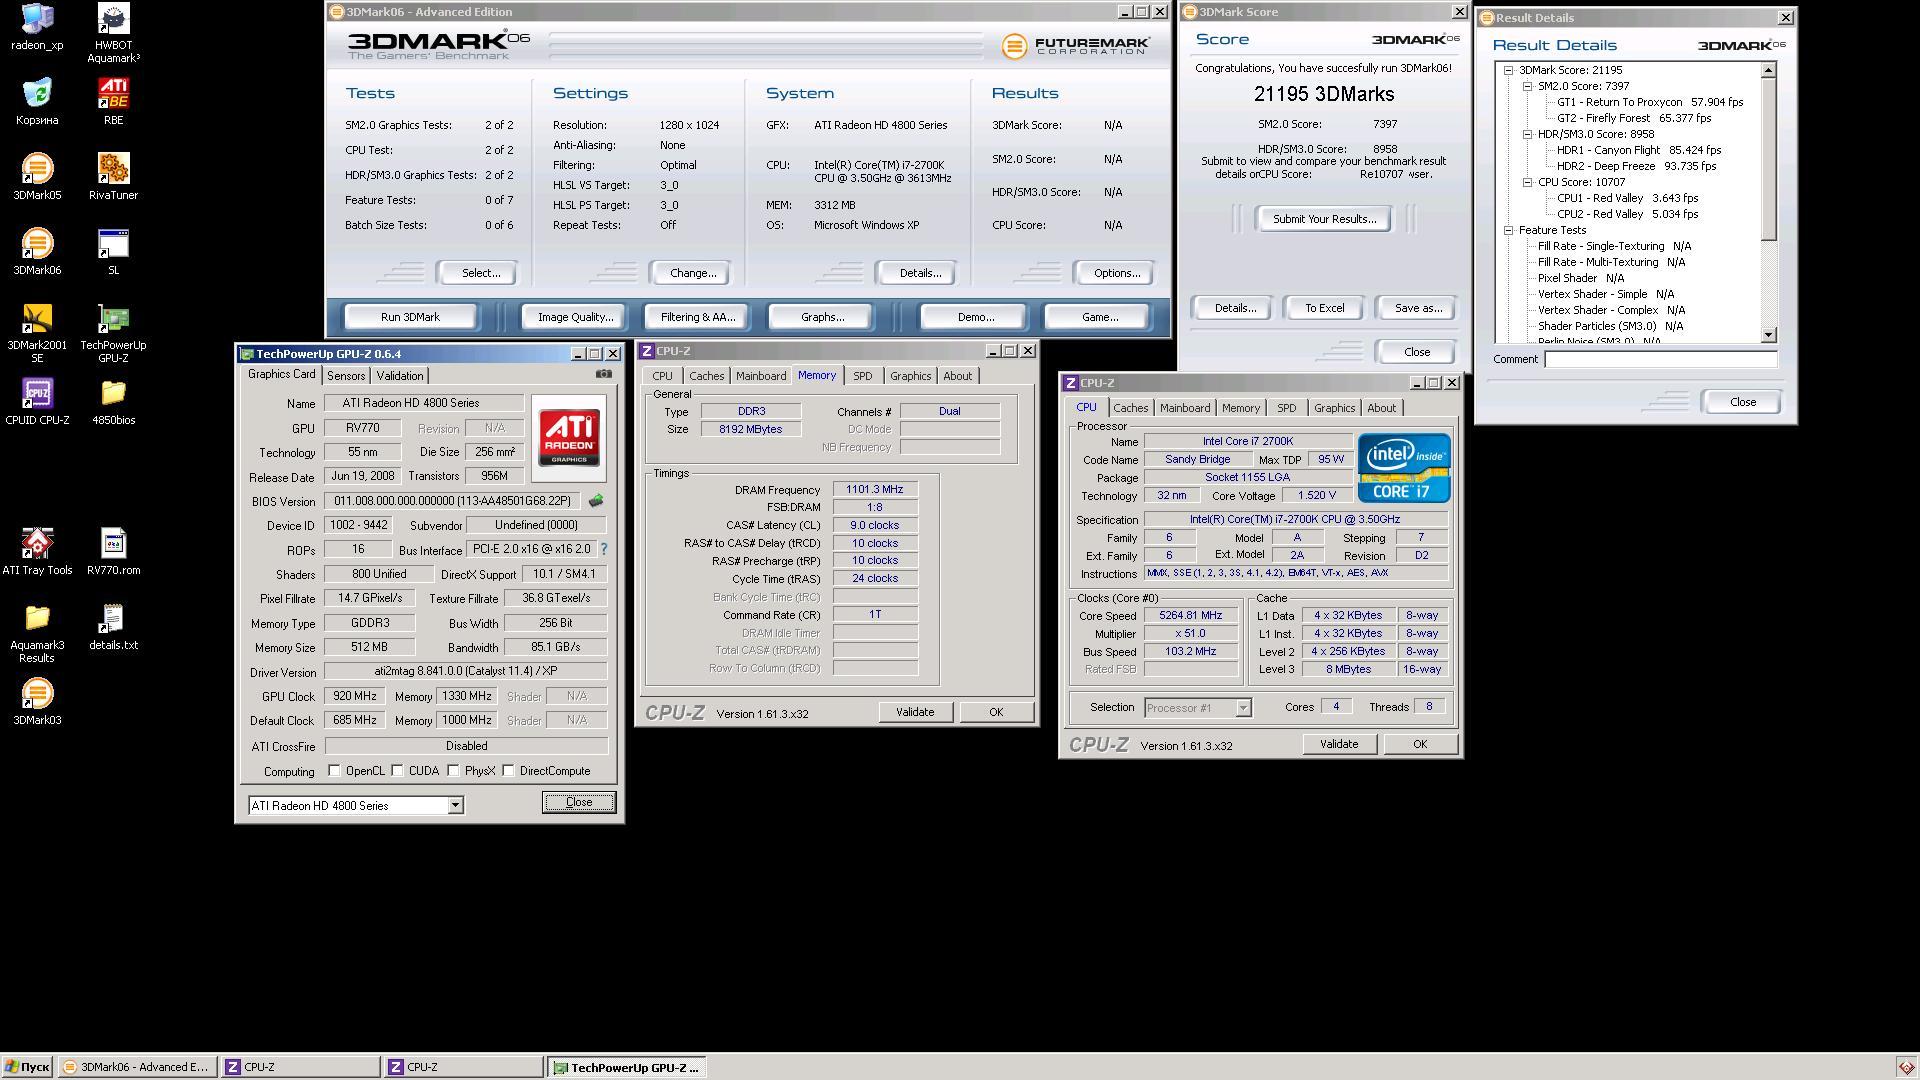Launch 3DMark2001 SE desktop shortcut
The image size is (1920, 1080).
point(37,333)
